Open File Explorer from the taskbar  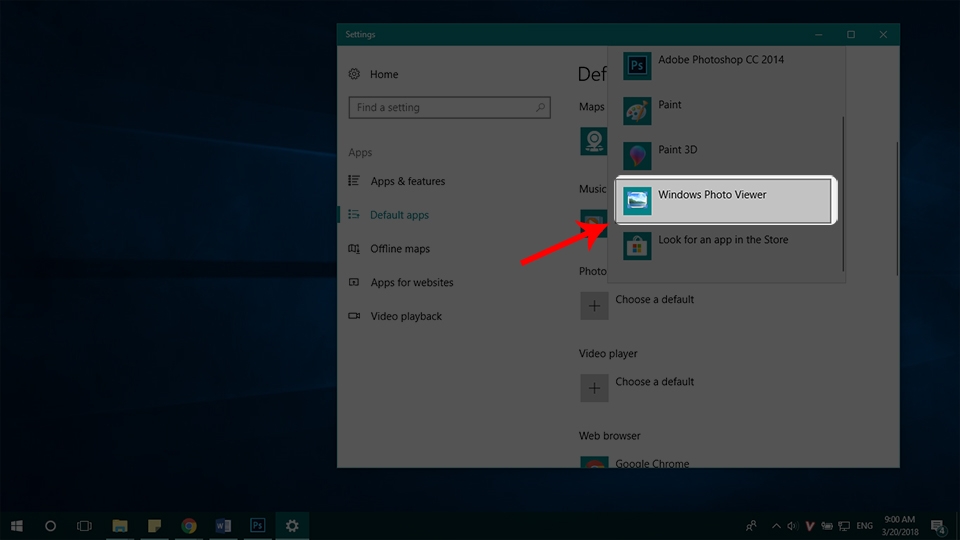(x=119, y=525)
